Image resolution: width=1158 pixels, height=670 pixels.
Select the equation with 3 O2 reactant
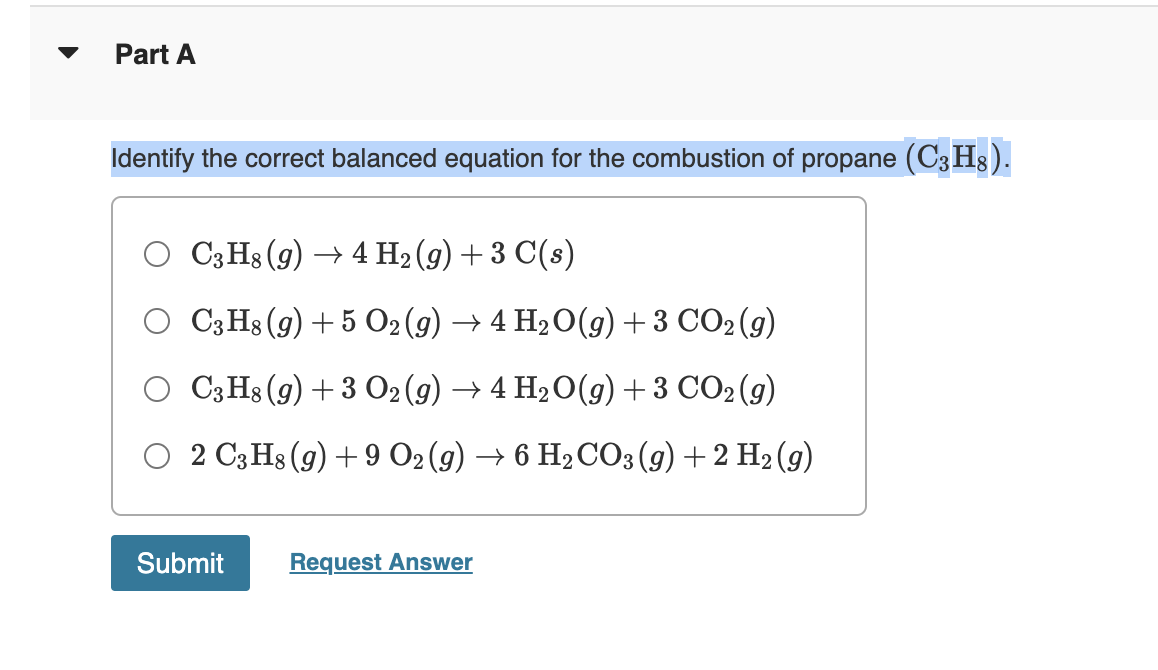click(156, 389)
